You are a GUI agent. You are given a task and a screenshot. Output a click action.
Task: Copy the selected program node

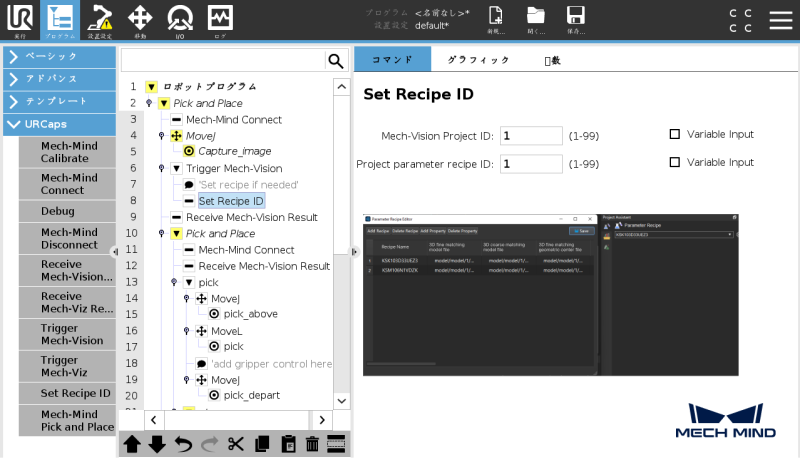[262, 444]
